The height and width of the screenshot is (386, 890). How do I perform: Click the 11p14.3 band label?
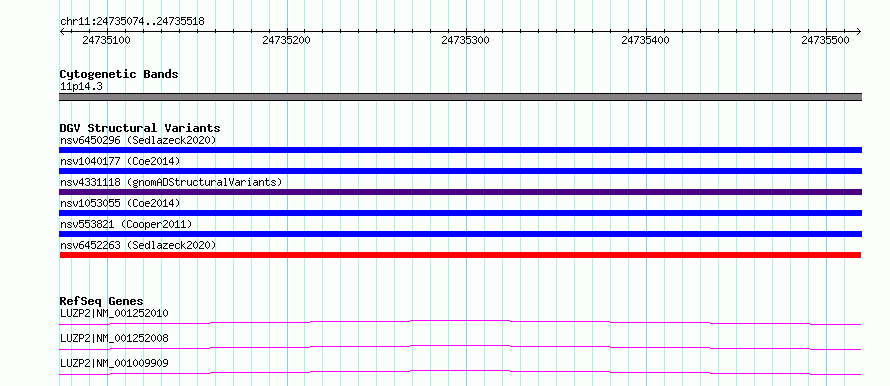point(81,87)
